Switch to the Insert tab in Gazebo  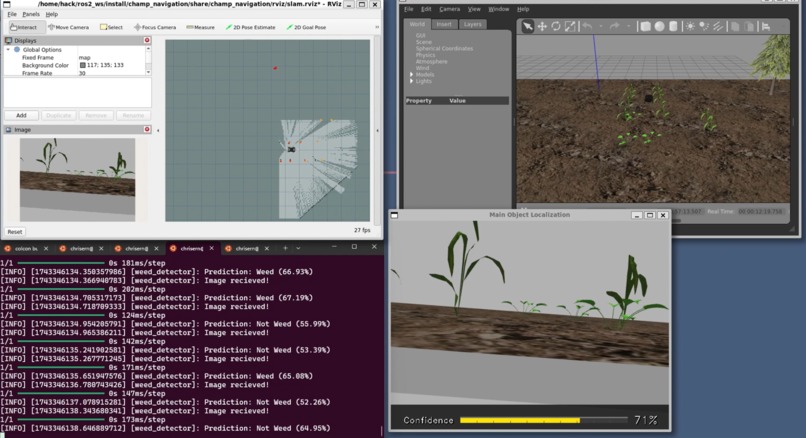click(x=444, y=24)
